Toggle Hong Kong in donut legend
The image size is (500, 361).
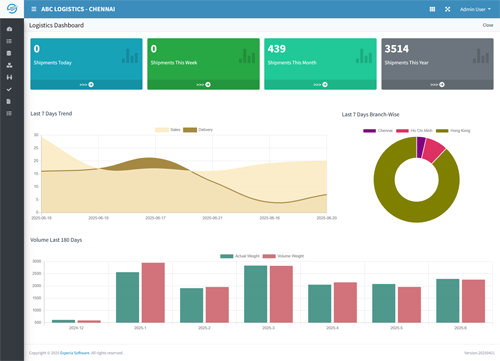click(x=453, y=131)
